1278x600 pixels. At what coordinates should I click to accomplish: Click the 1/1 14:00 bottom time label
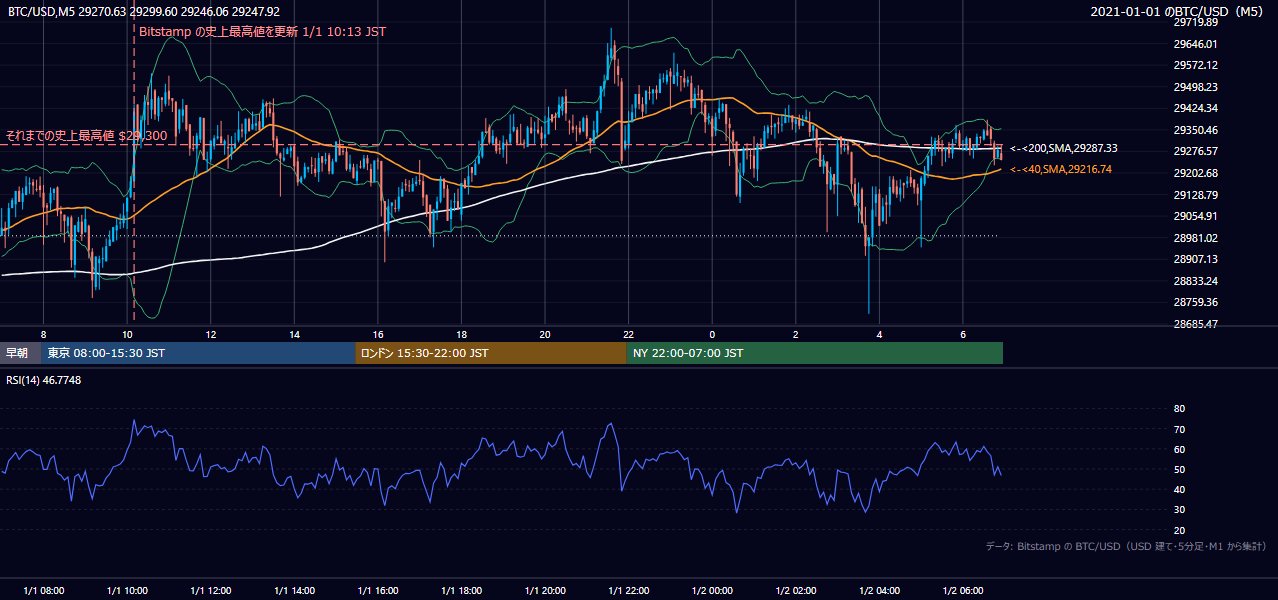pos(294,591)
